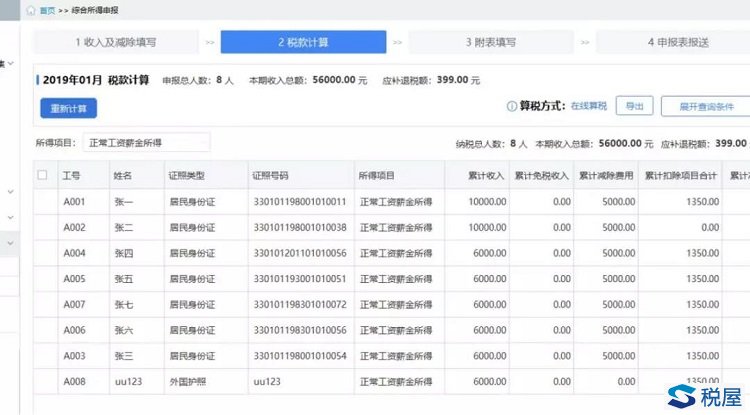Click the info icon beside 算税方式
This screenshot has height=415, width=750.
click(512, 106)
